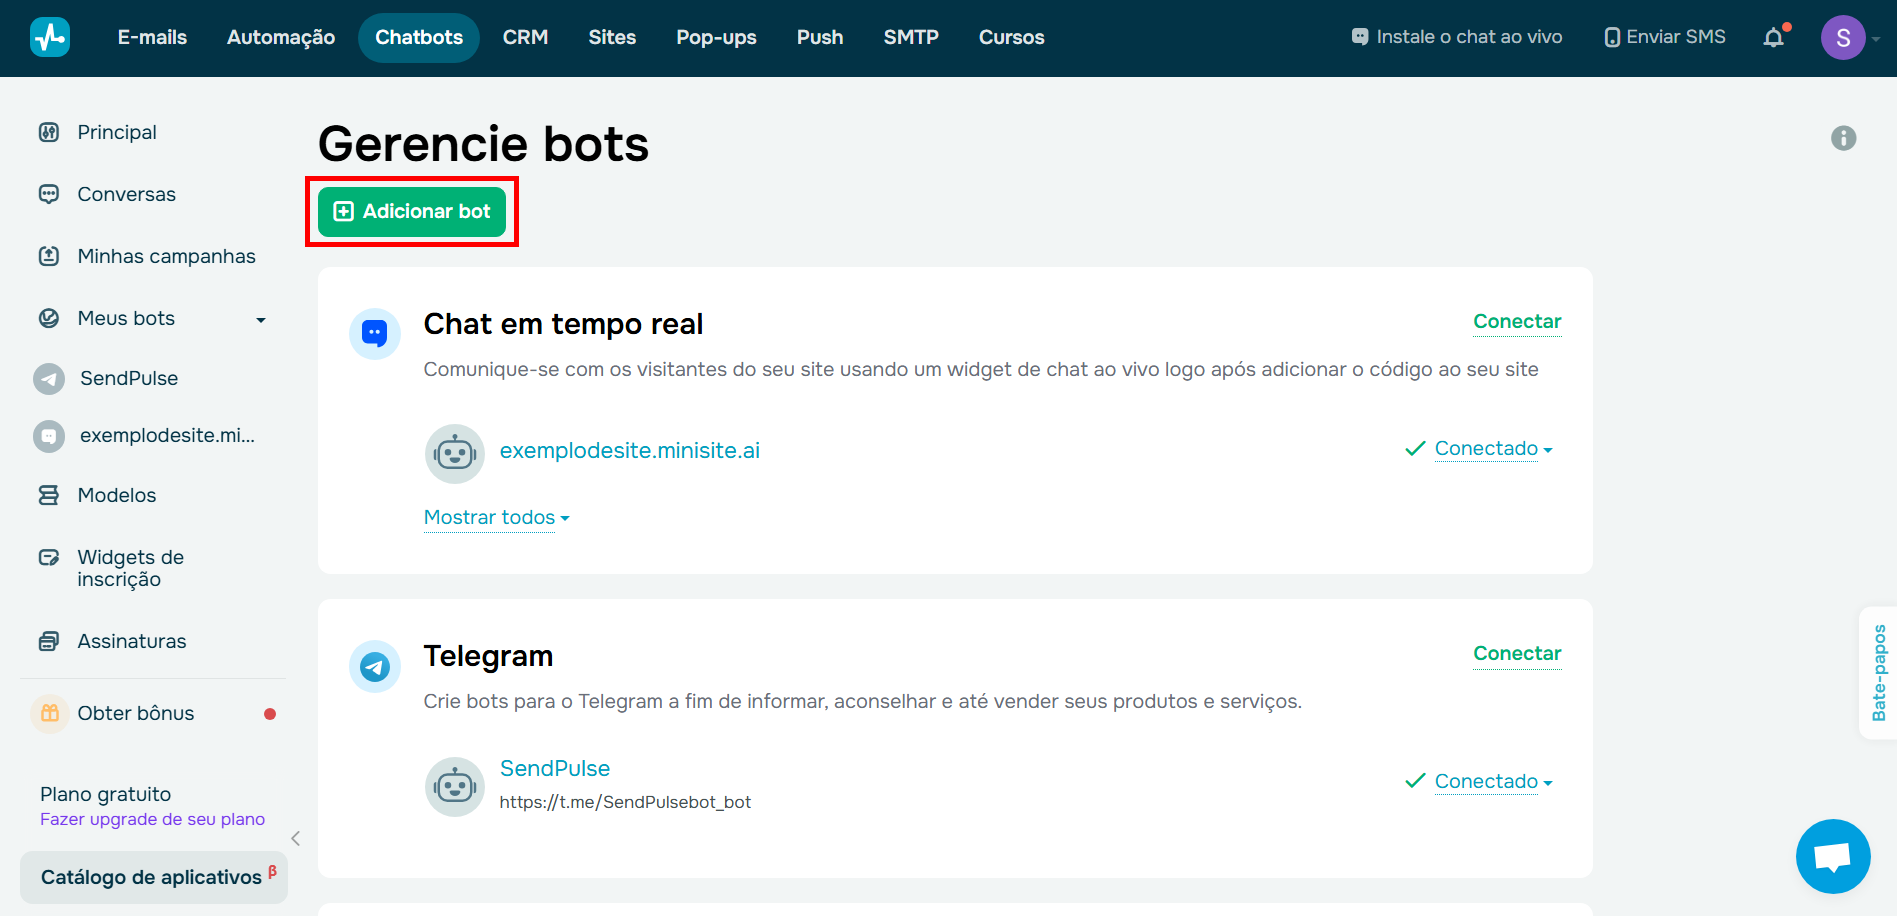
Task: Click the Adicionar bot button
Action: (411, 211)
